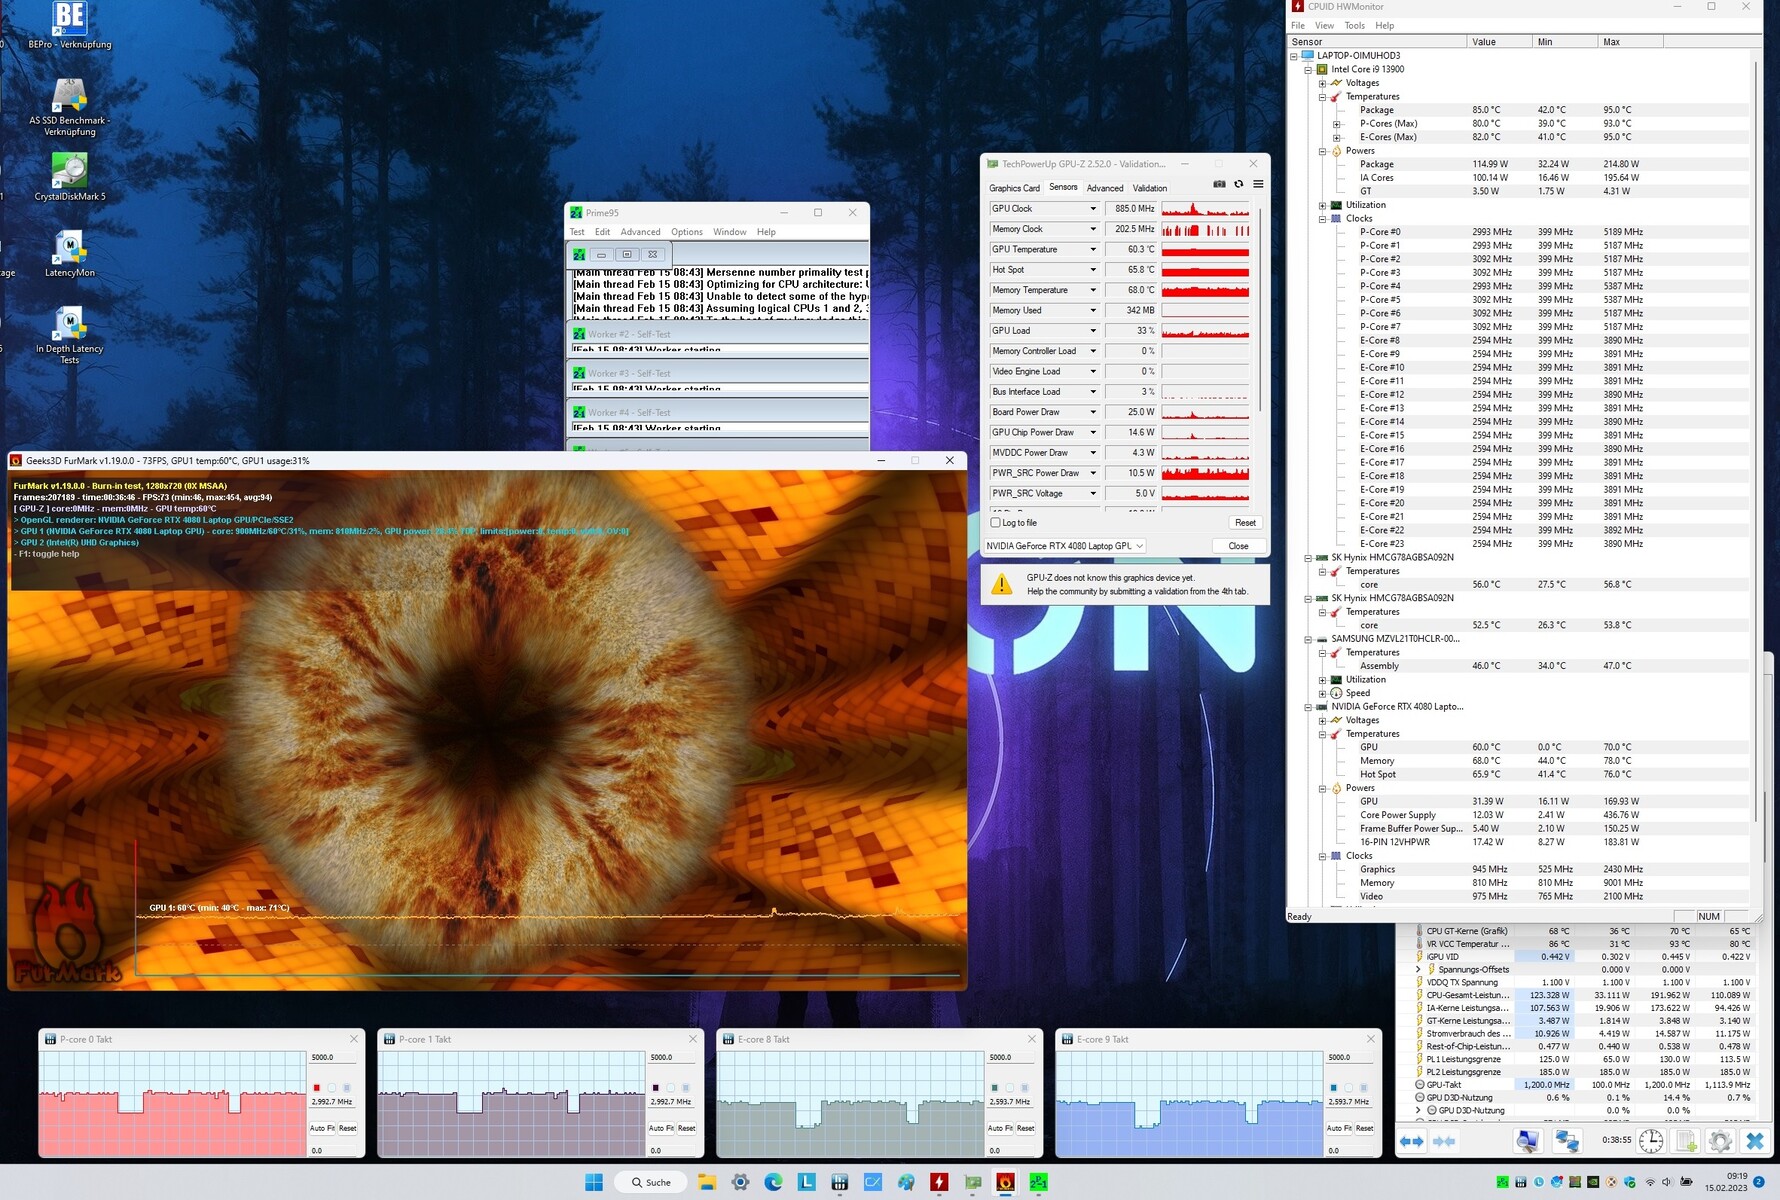1780x1200 pixels.
Task: Open the volume tray icon
Action: [x=1667, y=1182]
